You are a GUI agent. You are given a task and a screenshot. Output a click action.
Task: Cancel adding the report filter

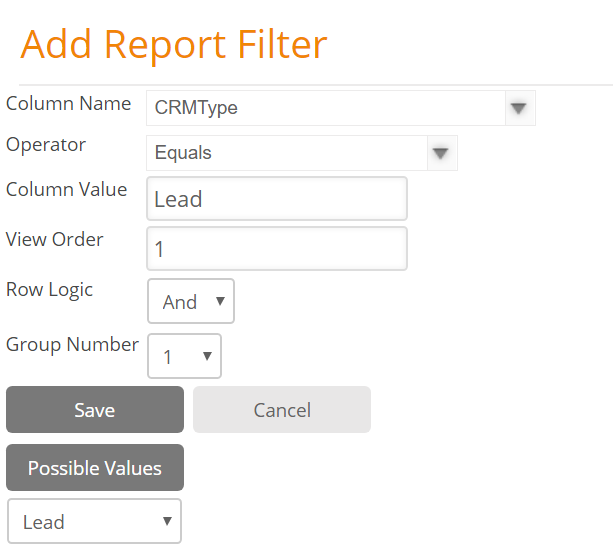(282, 410)
